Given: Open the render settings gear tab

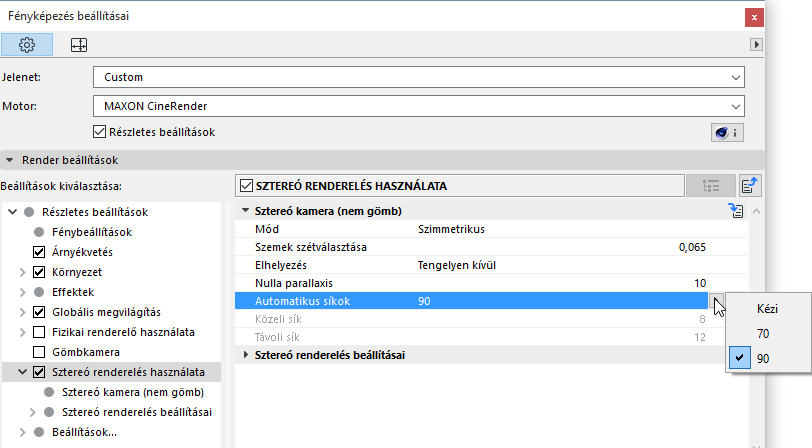Looking at the screenshot, I should [x=27, y=44].
